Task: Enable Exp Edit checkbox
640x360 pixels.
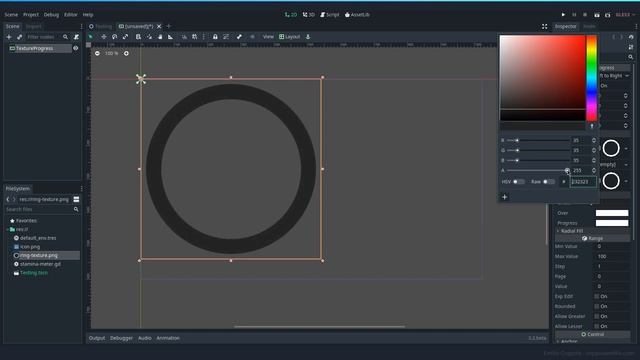Action: click(x=597, y=296)
